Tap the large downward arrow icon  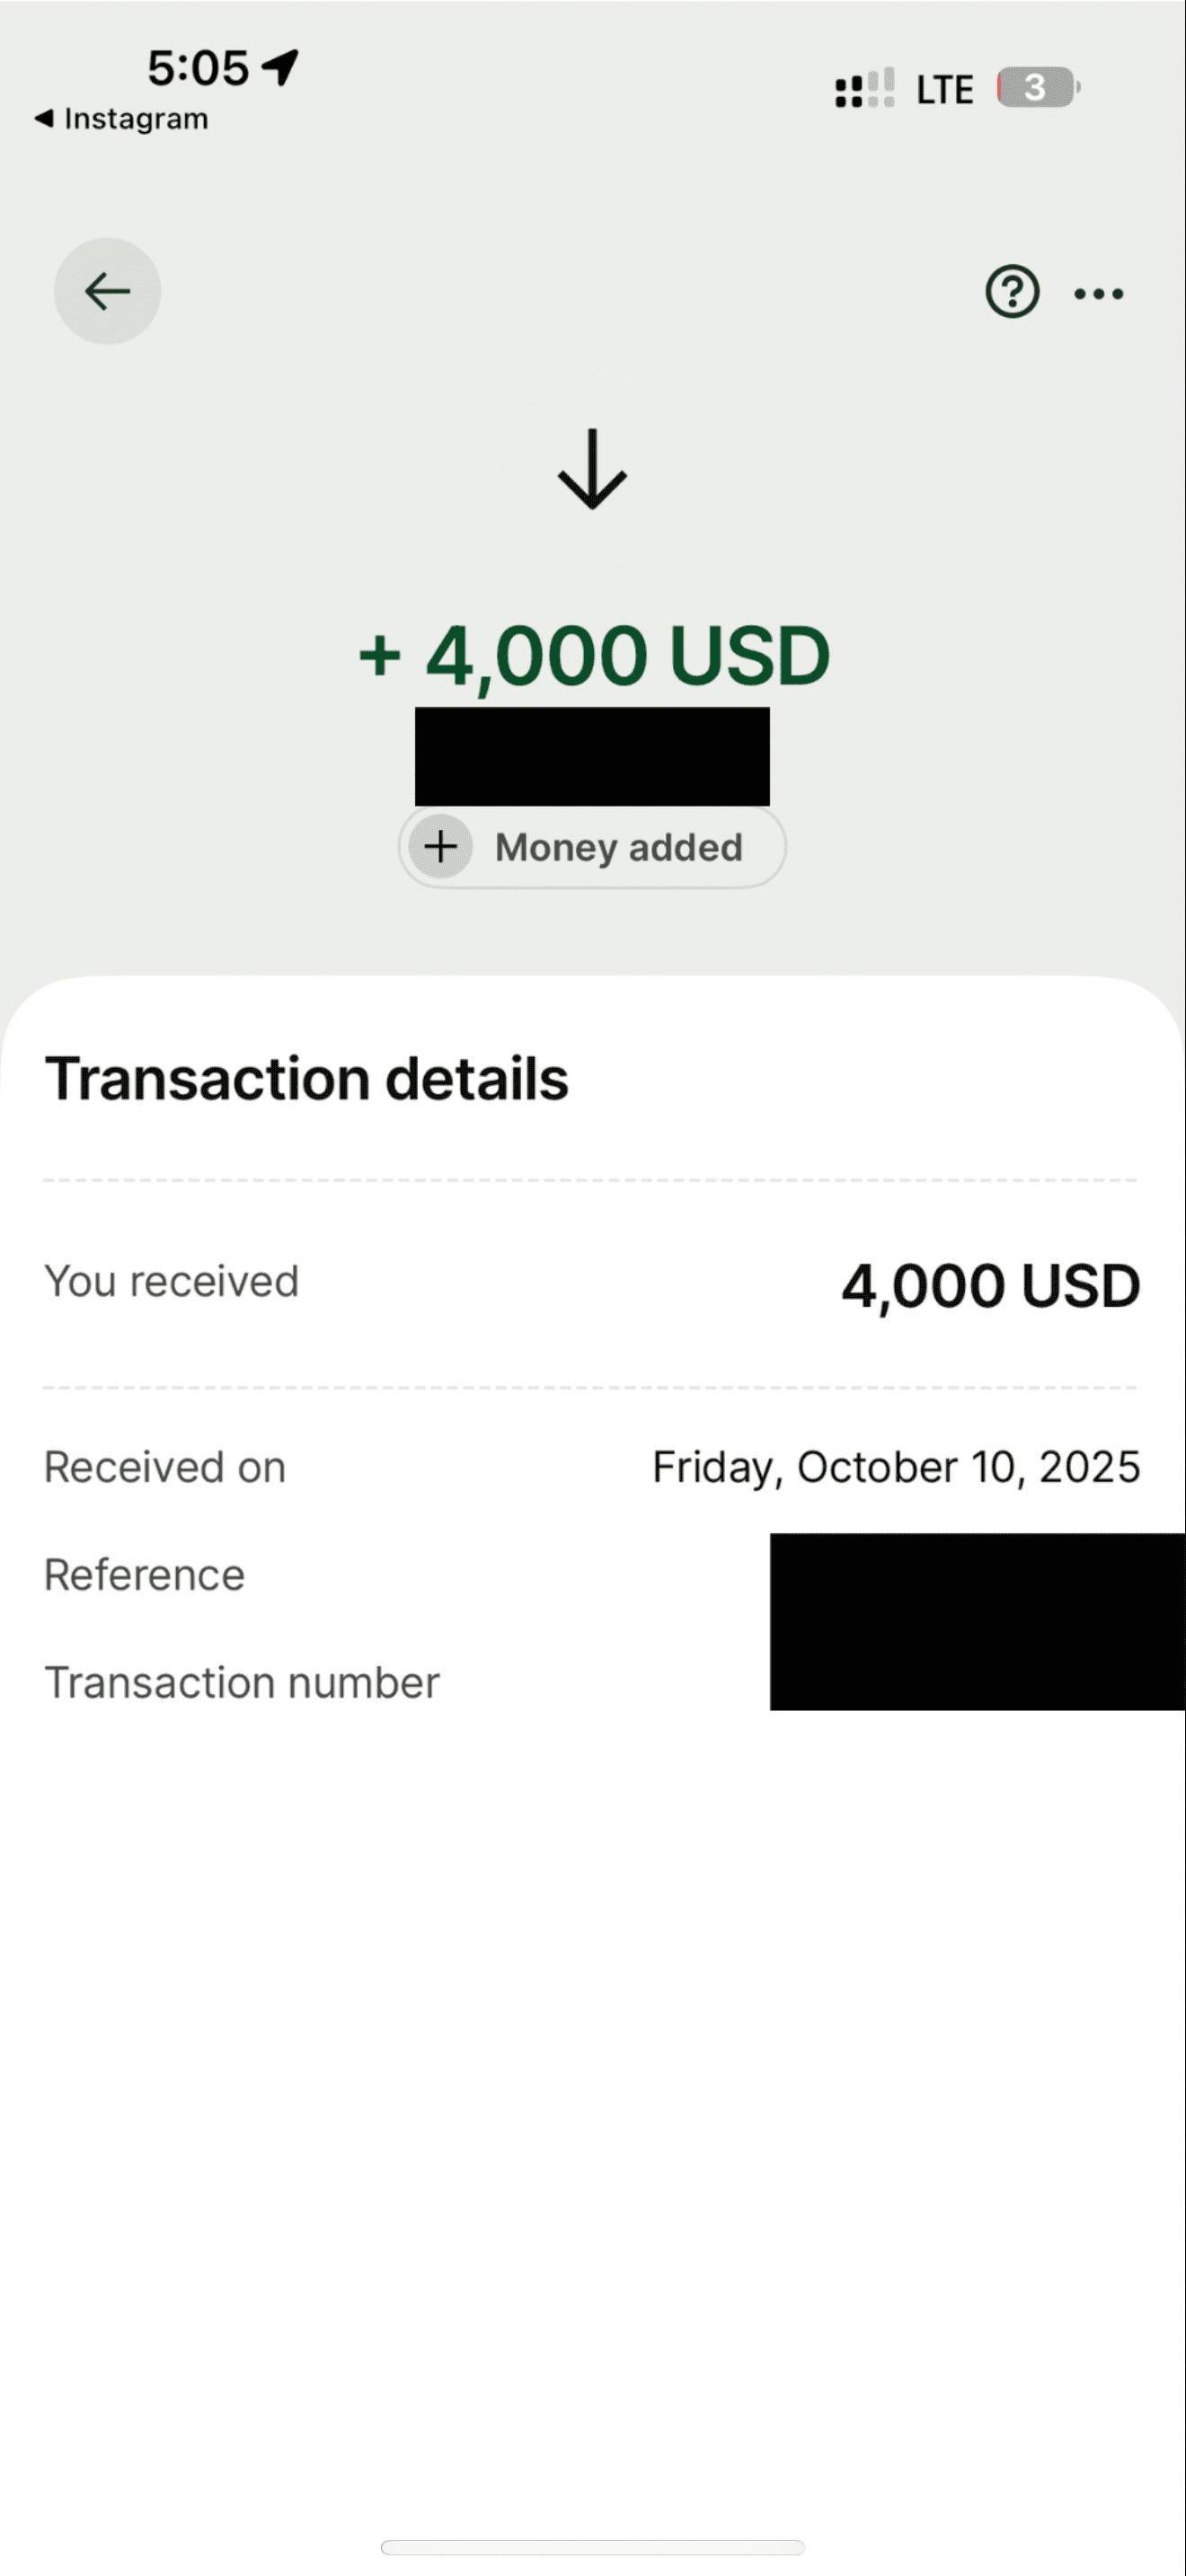tap(592, 470)
